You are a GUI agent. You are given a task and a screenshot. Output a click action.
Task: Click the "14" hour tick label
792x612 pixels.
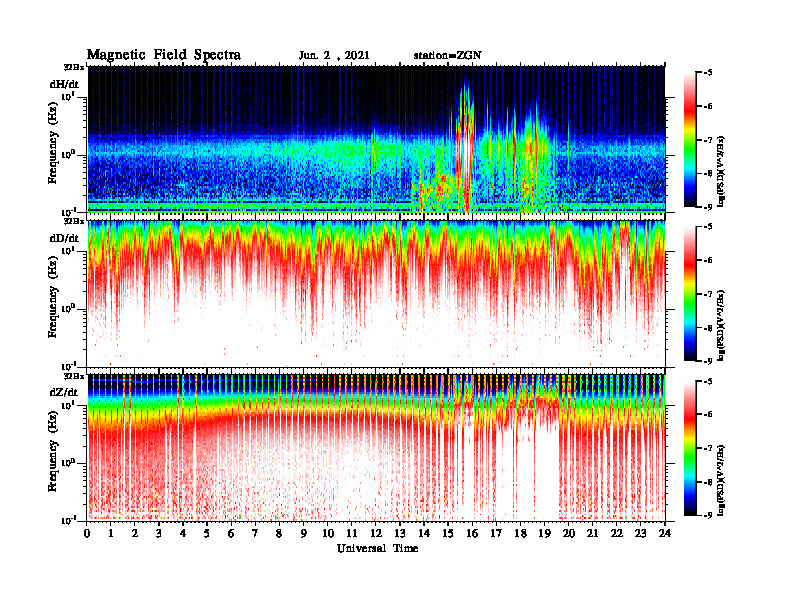pos(424,533)
